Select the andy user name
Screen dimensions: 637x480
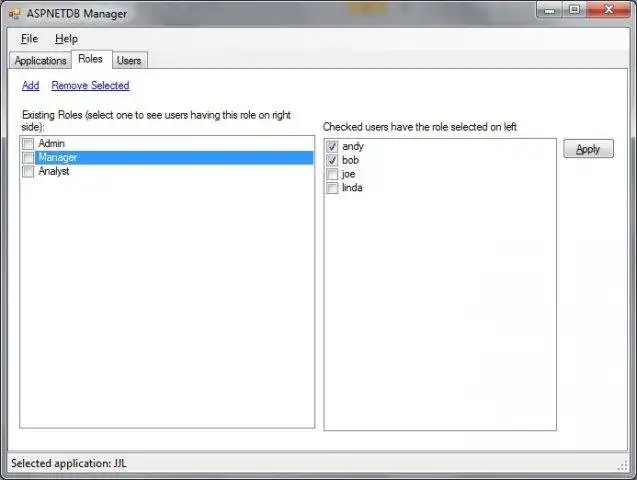(x=353, y=147)
